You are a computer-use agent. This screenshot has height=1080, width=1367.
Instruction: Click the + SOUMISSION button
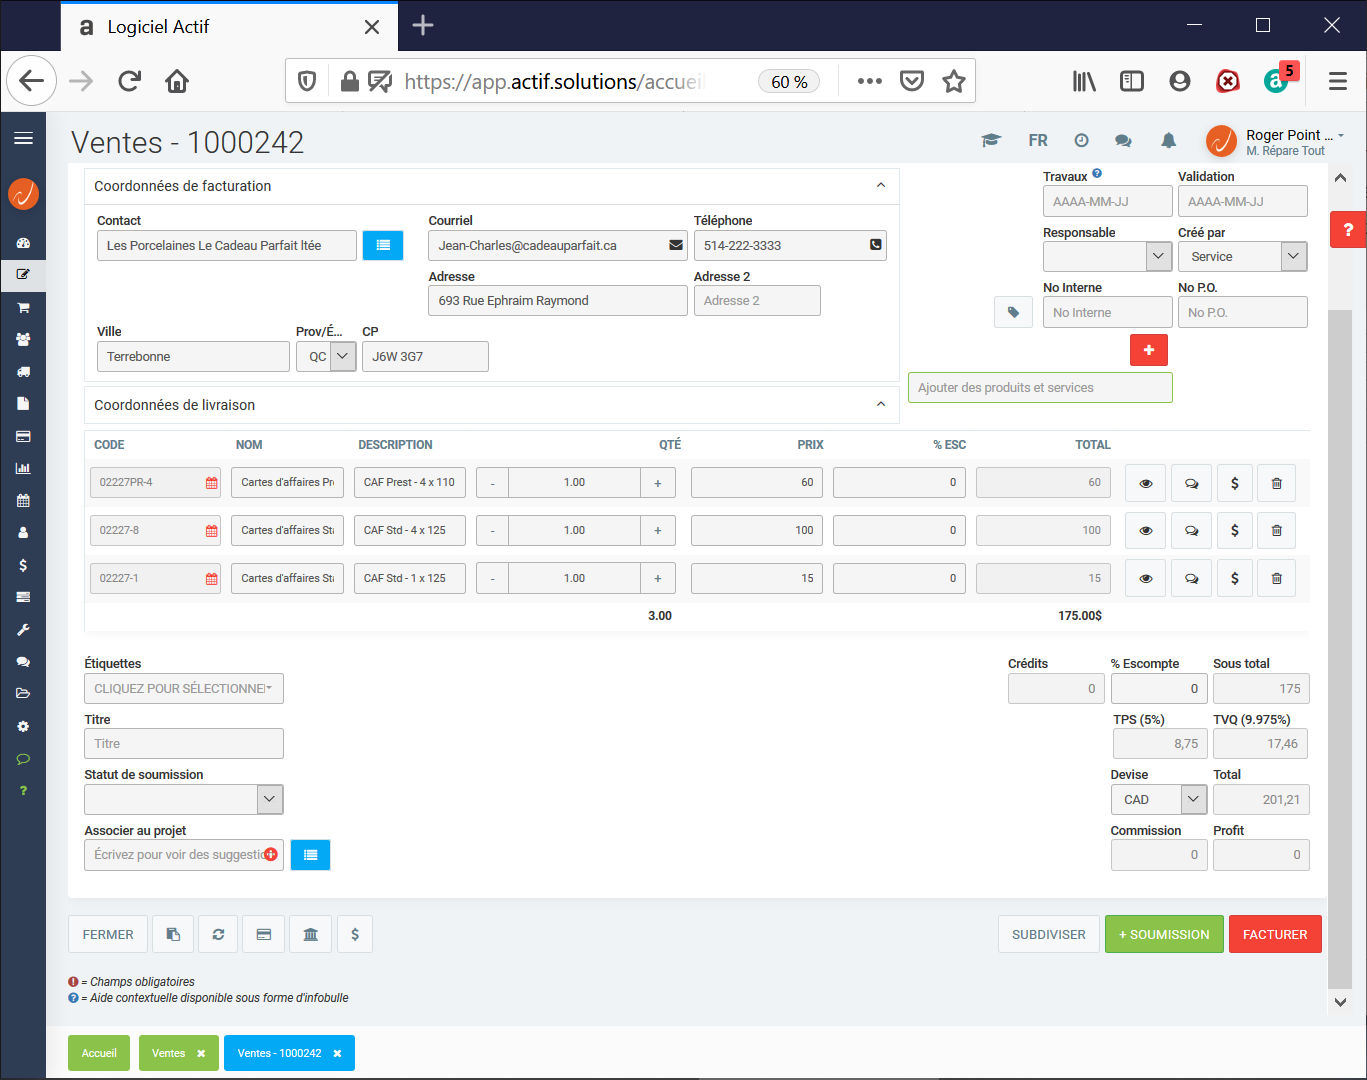pos(1163,935)
